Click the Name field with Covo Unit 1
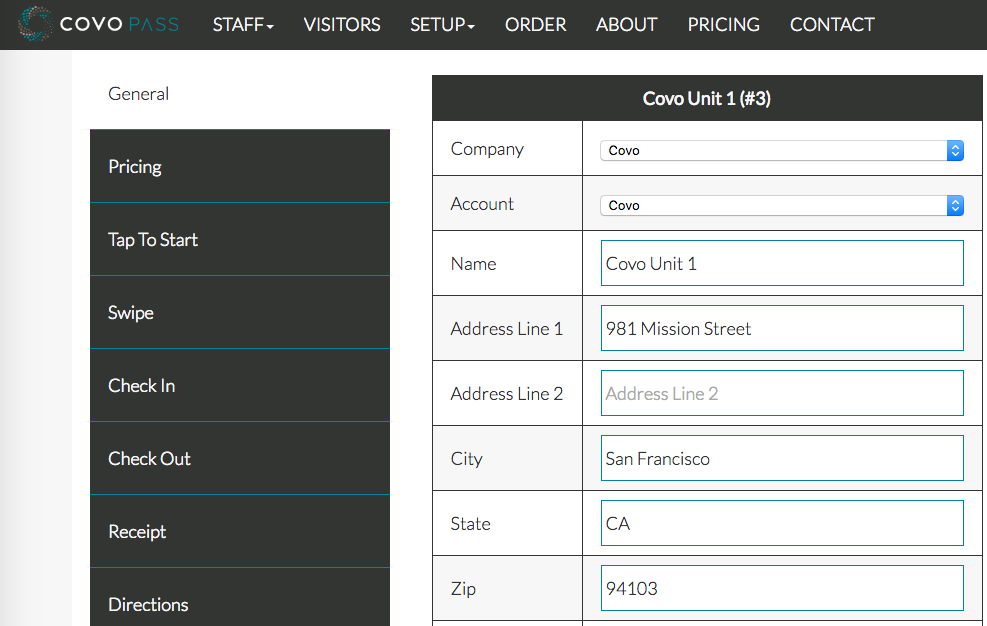Viewport: 987px width, 626px height. [x=782, y=263]
